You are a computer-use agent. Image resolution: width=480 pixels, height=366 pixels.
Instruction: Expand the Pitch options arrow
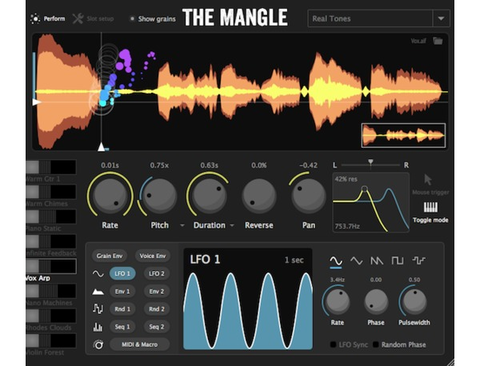click(x=182, y=225)
